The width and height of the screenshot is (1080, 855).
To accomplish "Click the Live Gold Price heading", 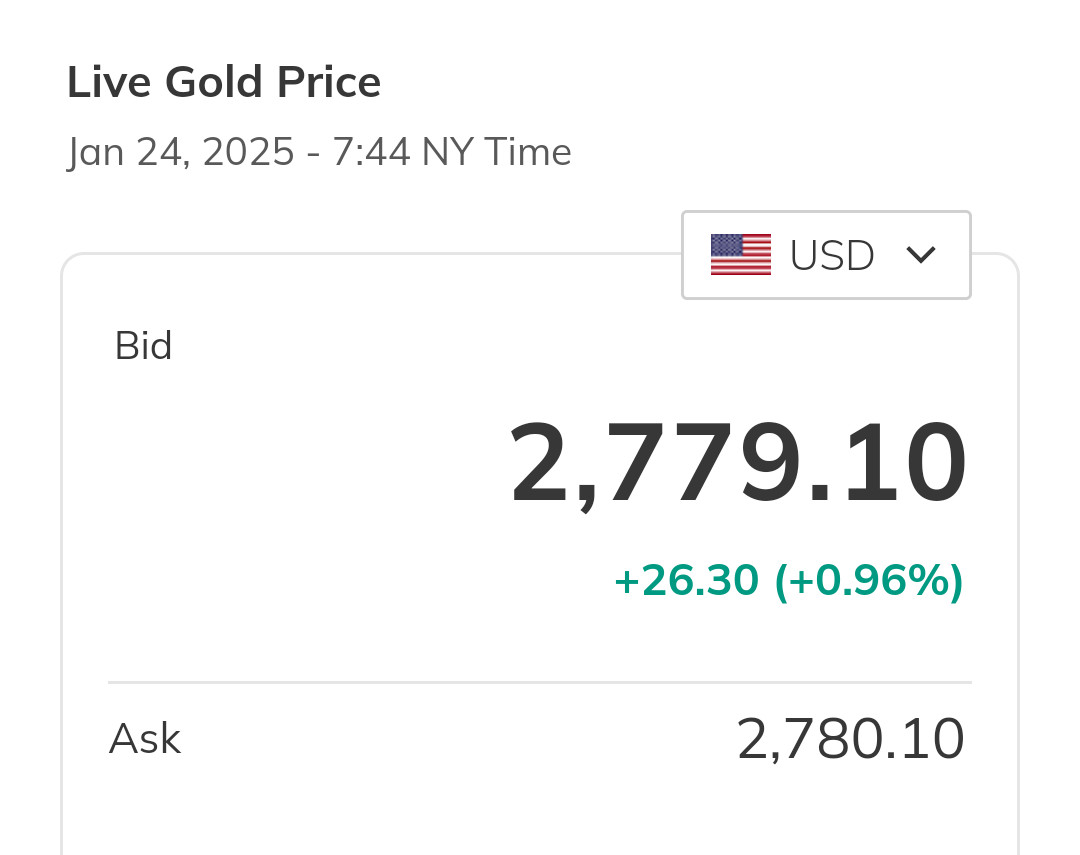I will 224,82.
